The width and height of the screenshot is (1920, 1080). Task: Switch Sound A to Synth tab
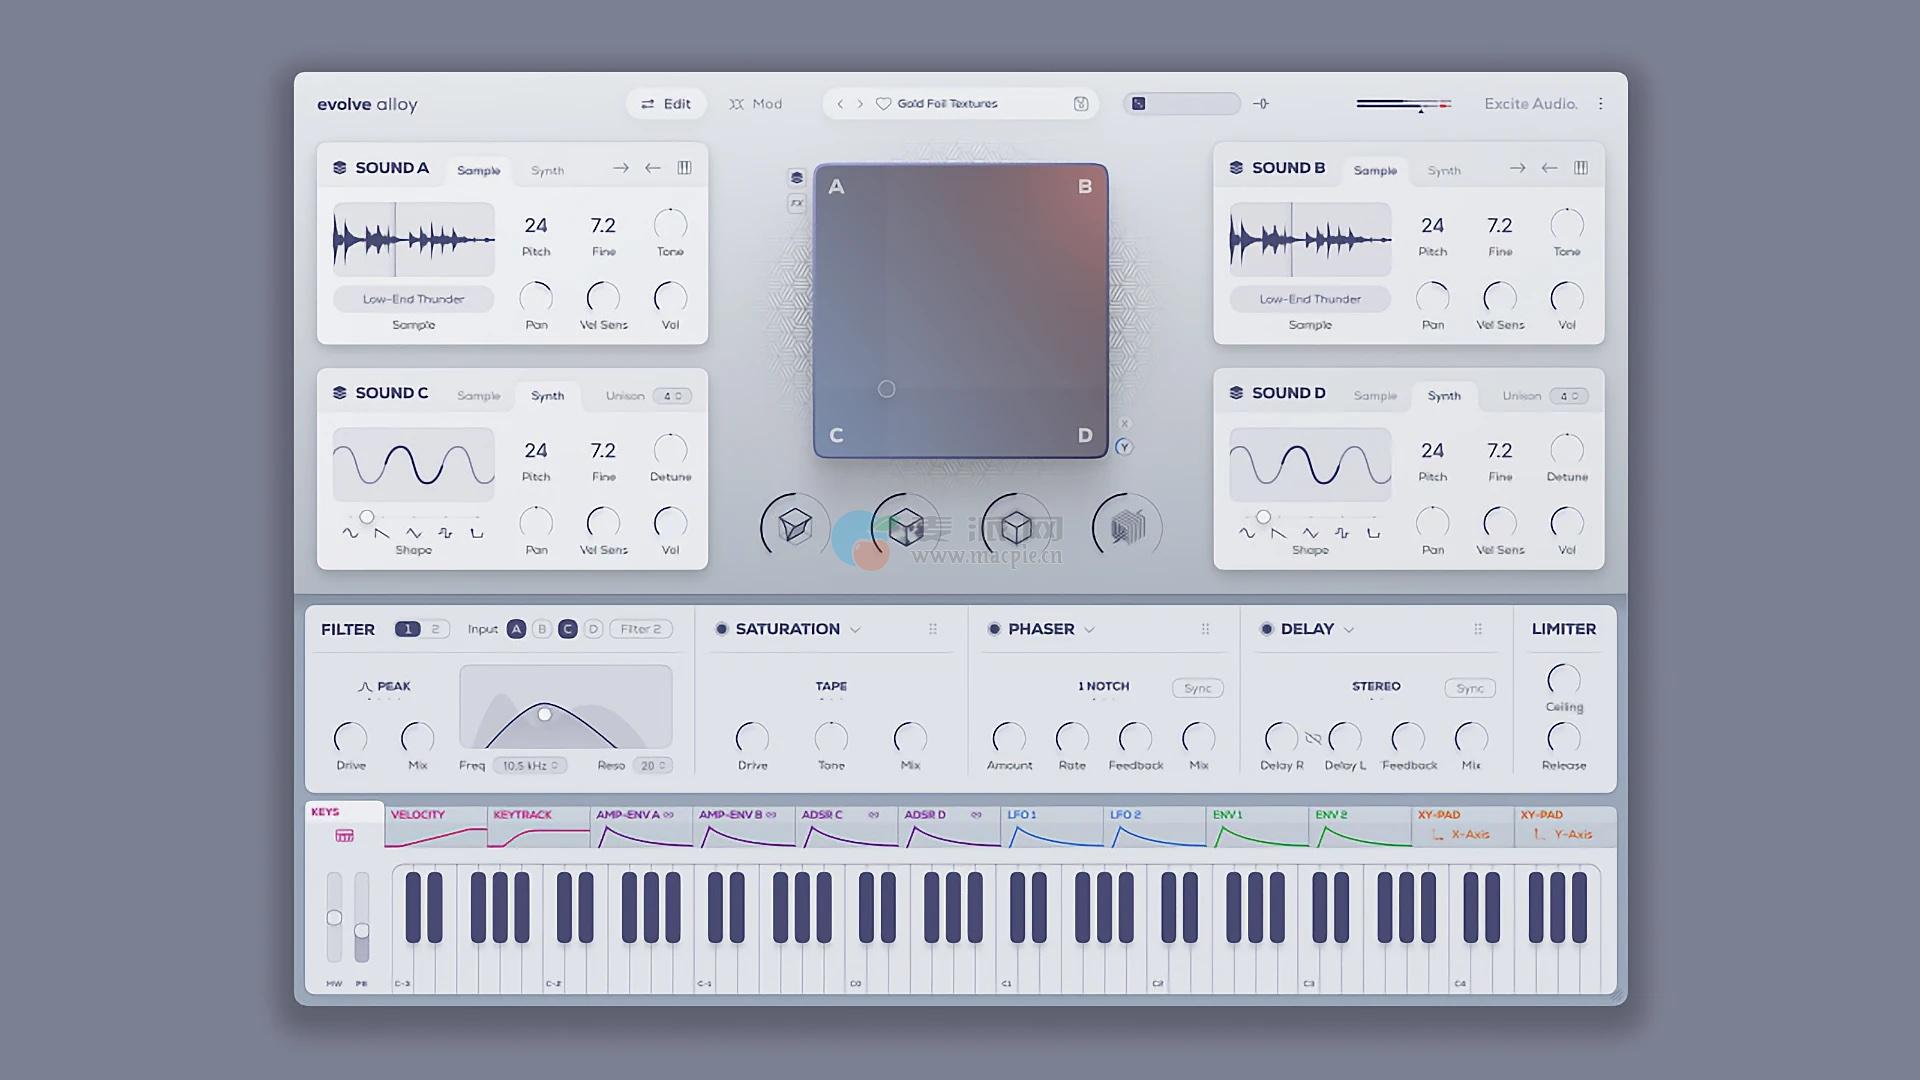pyautogui.click(x=547, y=171)
